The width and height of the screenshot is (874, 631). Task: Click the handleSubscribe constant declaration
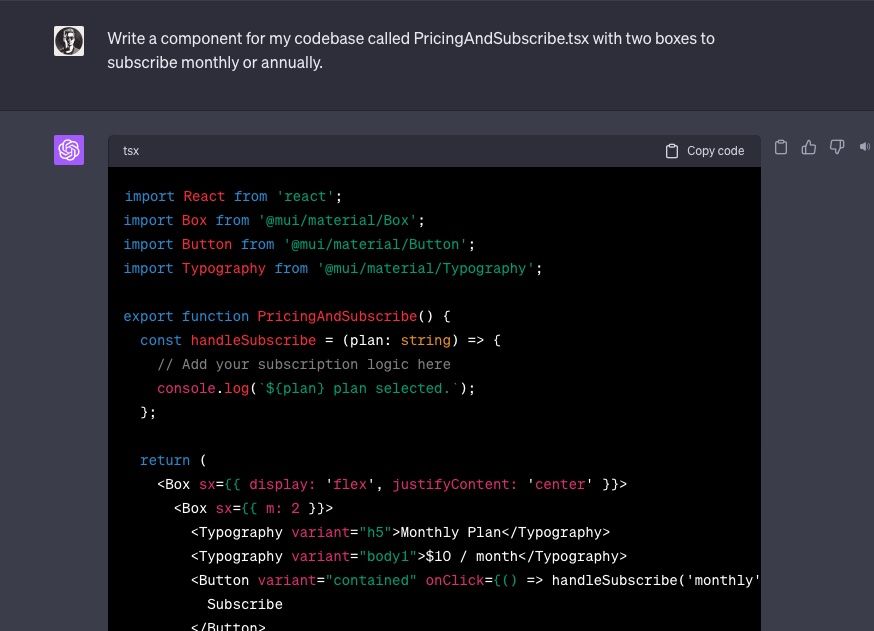coord(253,340)
